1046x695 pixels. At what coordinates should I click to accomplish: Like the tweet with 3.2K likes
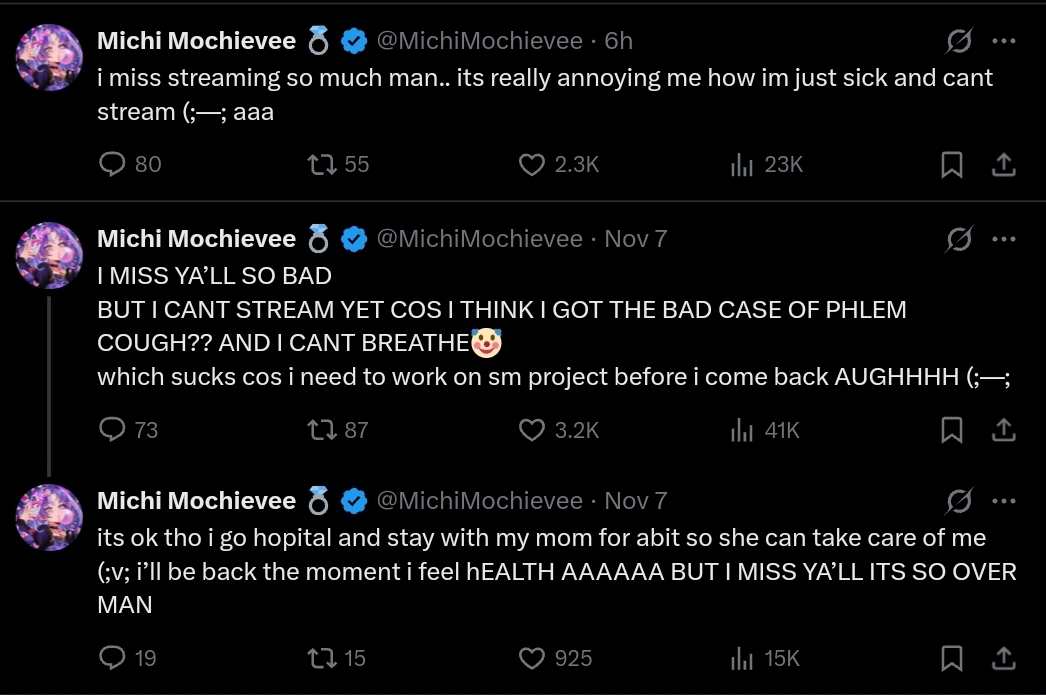click(532, 430)
